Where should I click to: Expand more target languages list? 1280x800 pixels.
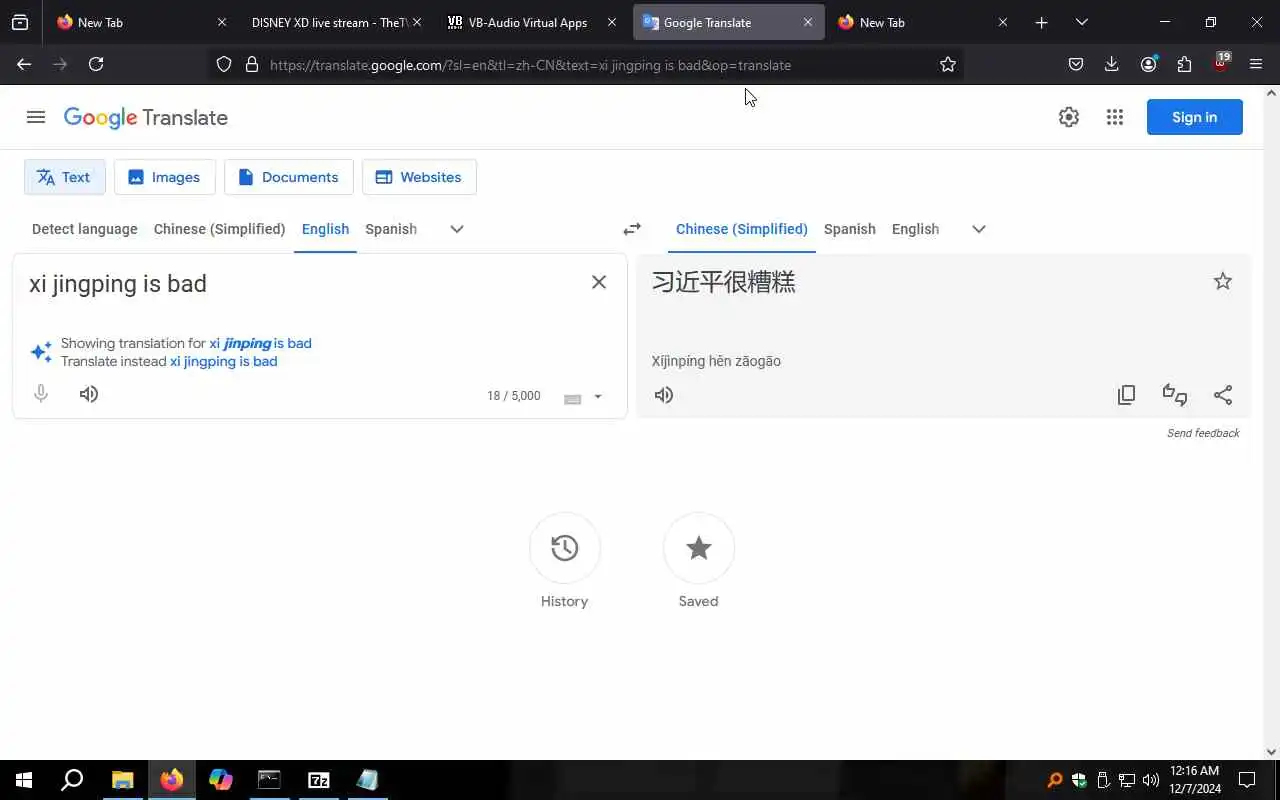[979, 229]
